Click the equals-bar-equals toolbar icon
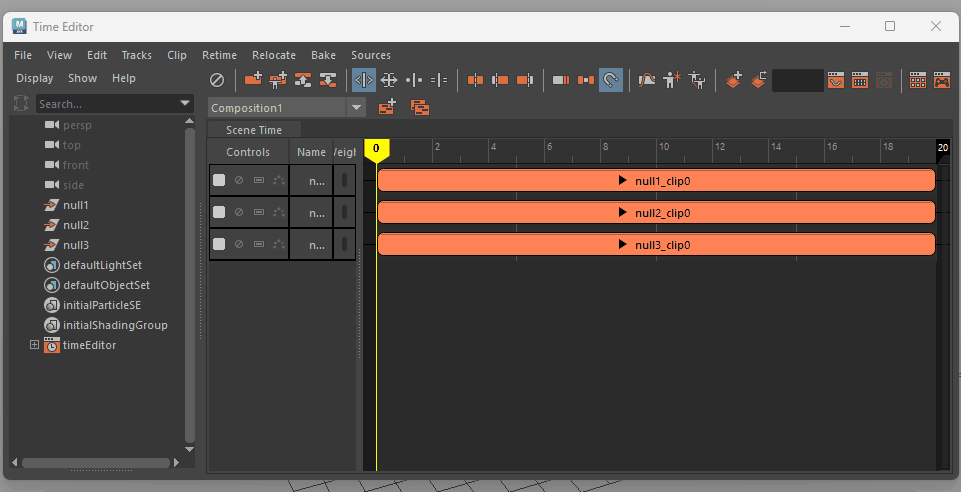This screenshot has width=961, height=492. coord(439,80)
